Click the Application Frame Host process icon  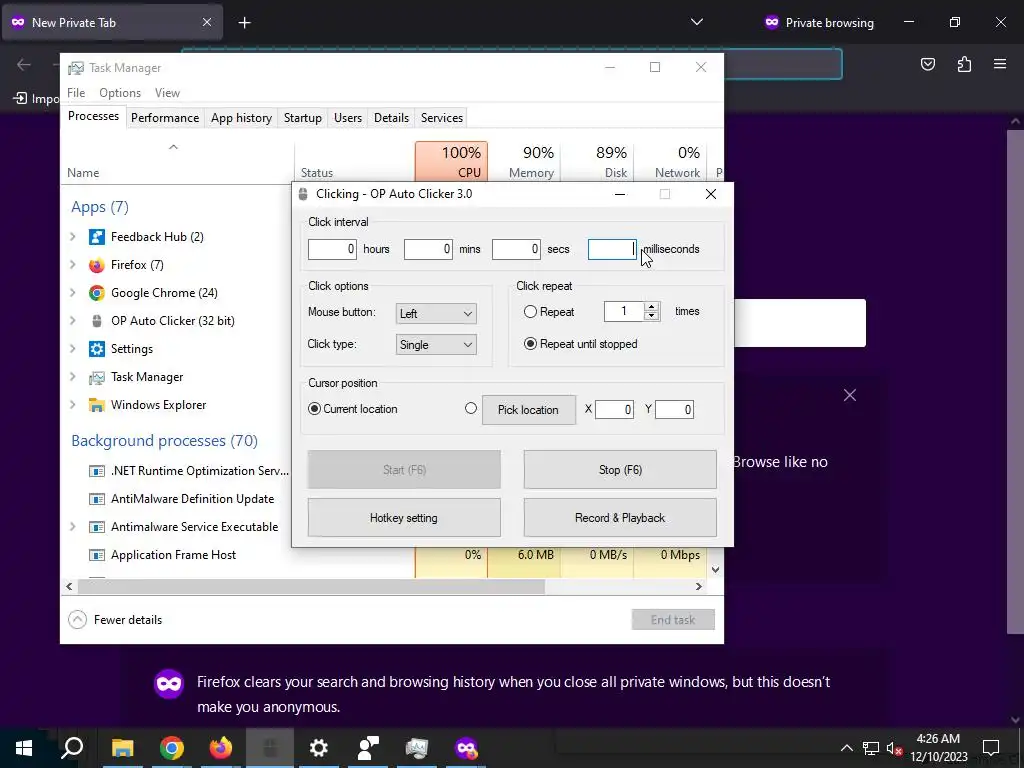pyautogui.click(x=97, y=555)
